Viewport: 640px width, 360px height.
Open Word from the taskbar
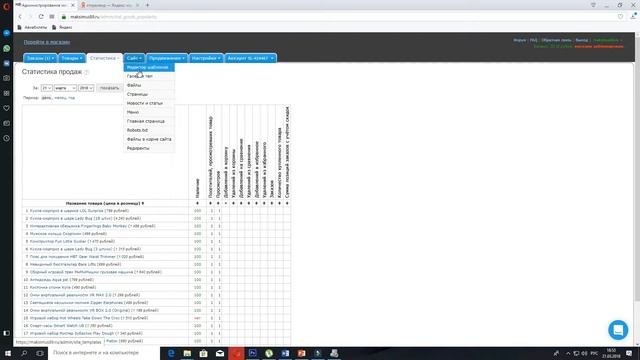click(285, 353)
